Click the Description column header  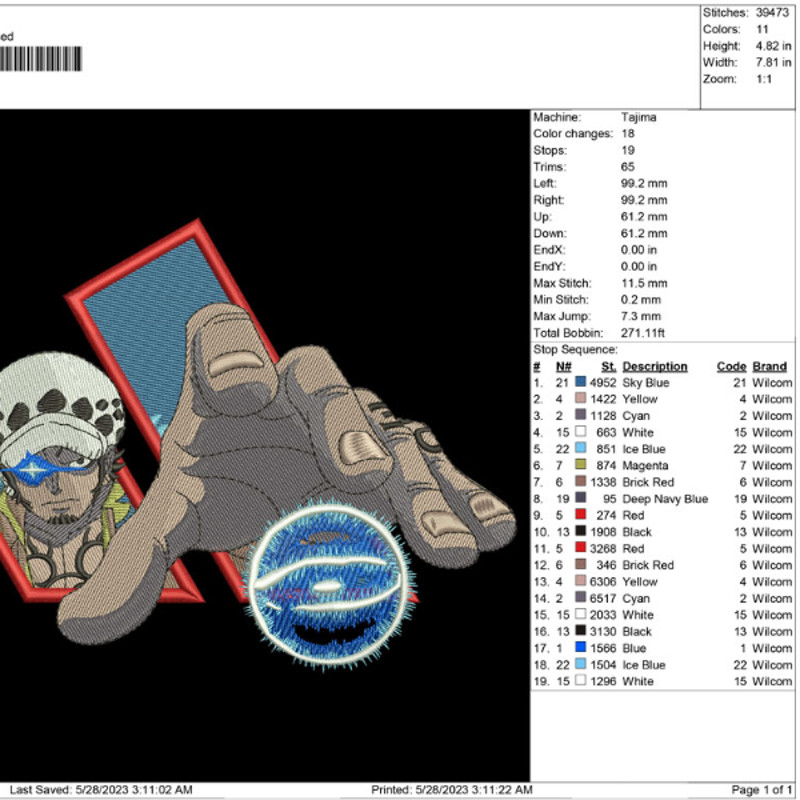(654, 367)
